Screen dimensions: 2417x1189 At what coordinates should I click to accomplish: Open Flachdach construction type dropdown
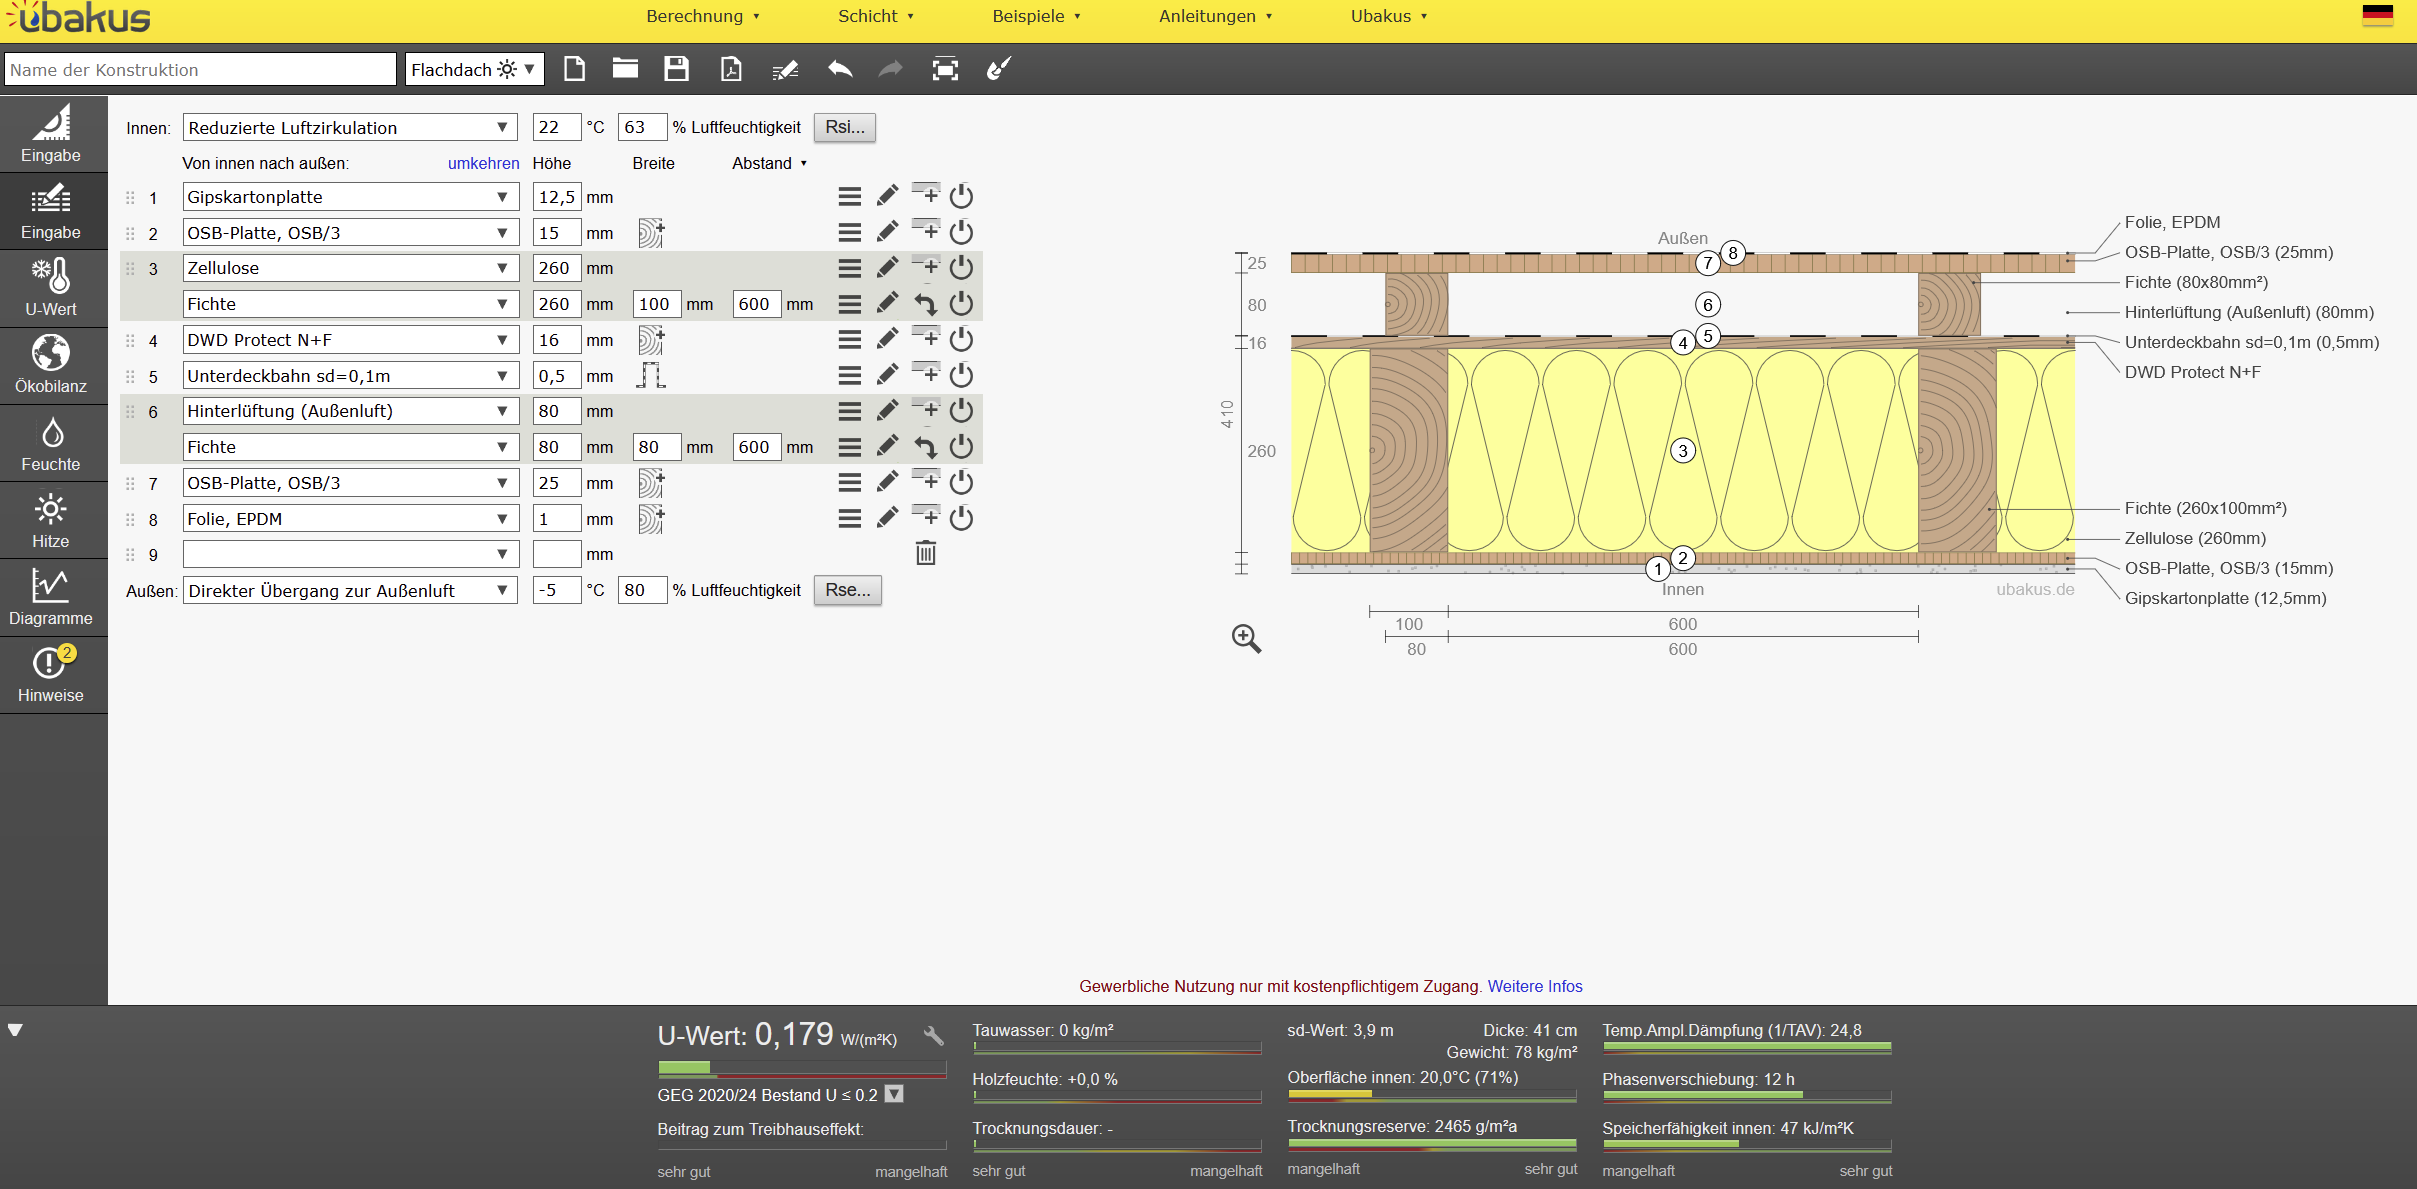pos(474,69)
